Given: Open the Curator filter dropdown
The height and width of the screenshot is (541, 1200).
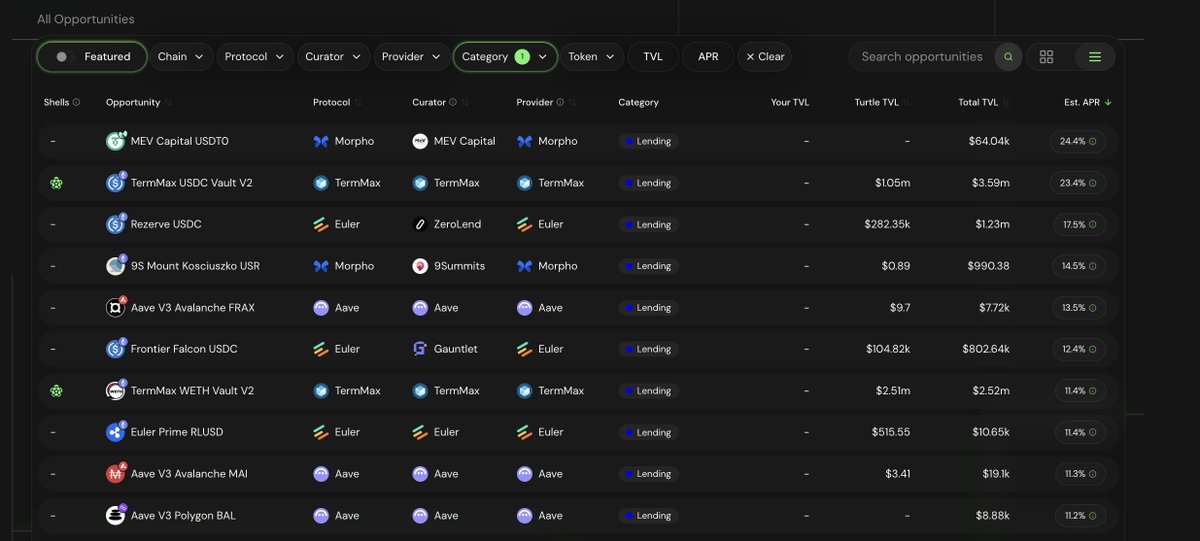Looking at the screenshot, I should click(333, 57).
